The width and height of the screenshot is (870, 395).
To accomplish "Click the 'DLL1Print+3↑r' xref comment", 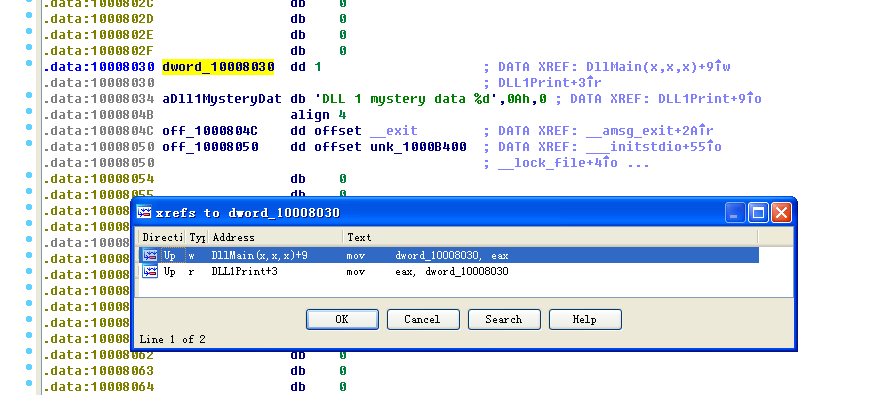I will tap(550, 83).
